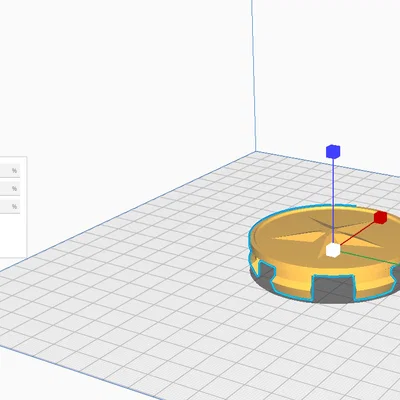
Task: Click the bottom percent field in scale panel
Action: [10, 207]
